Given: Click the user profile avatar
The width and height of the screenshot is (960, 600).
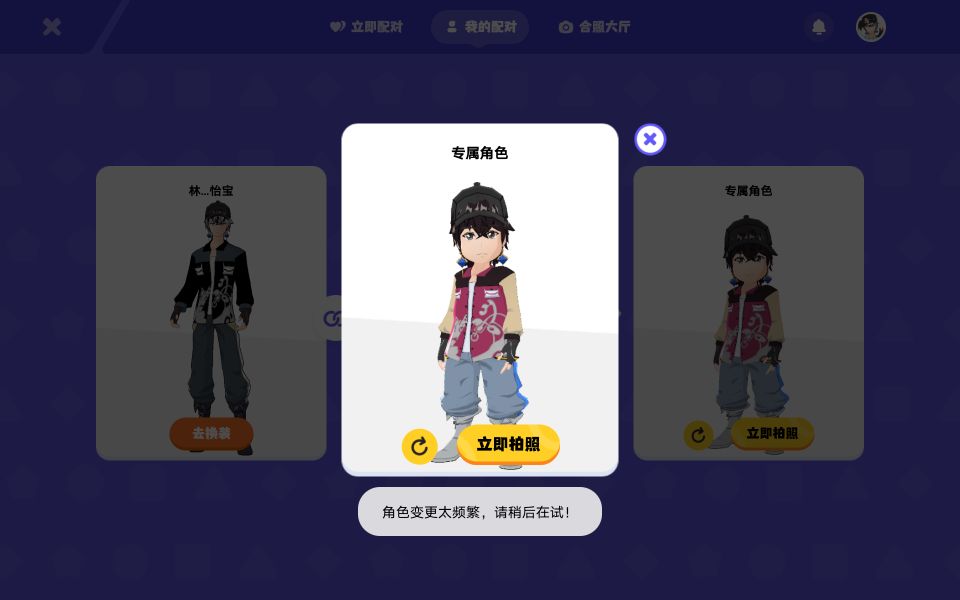Looking at the screenshot, I should pos(871,27).
